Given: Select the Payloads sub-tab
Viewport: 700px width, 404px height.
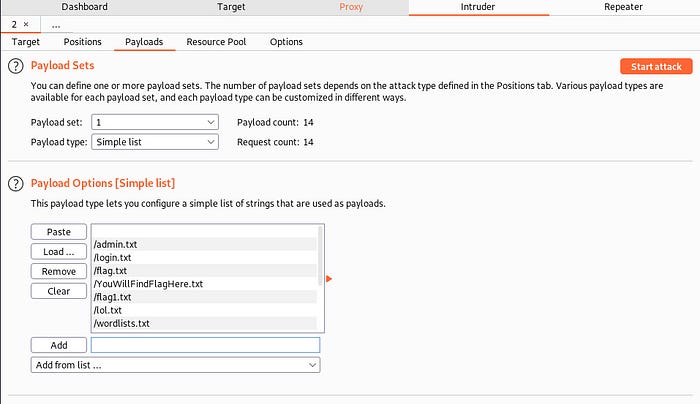Looking at the screenshot, I should pos(144,42).
